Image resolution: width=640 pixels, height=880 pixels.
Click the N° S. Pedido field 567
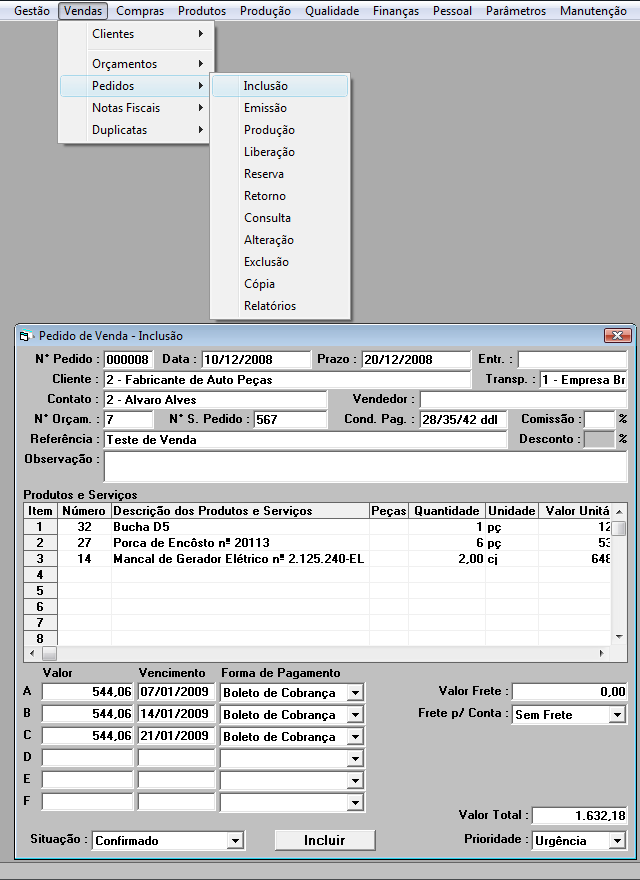click(x=290, y=419)
